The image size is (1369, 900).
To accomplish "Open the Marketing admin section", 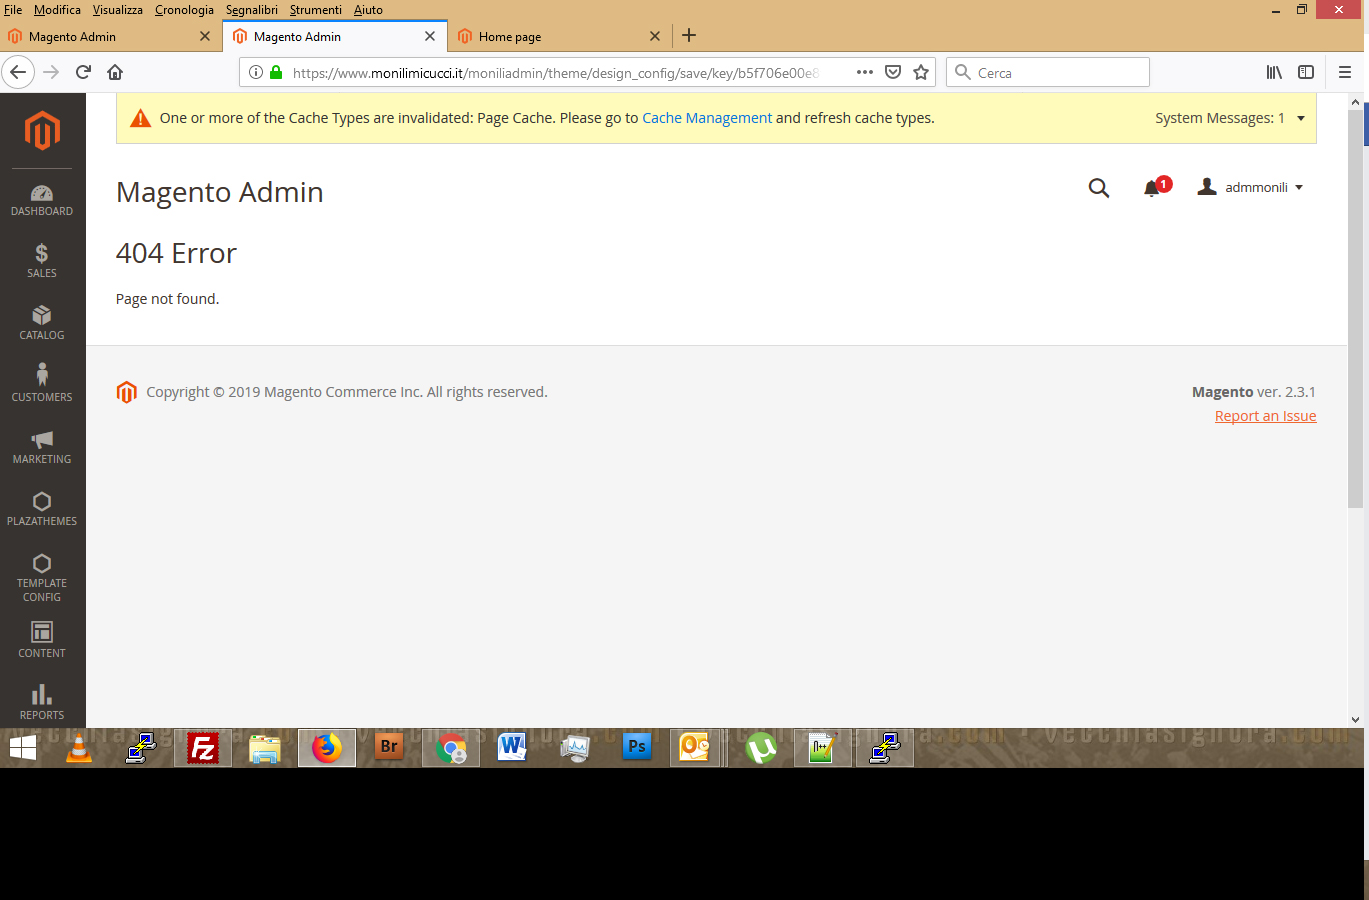I will 41,446.
